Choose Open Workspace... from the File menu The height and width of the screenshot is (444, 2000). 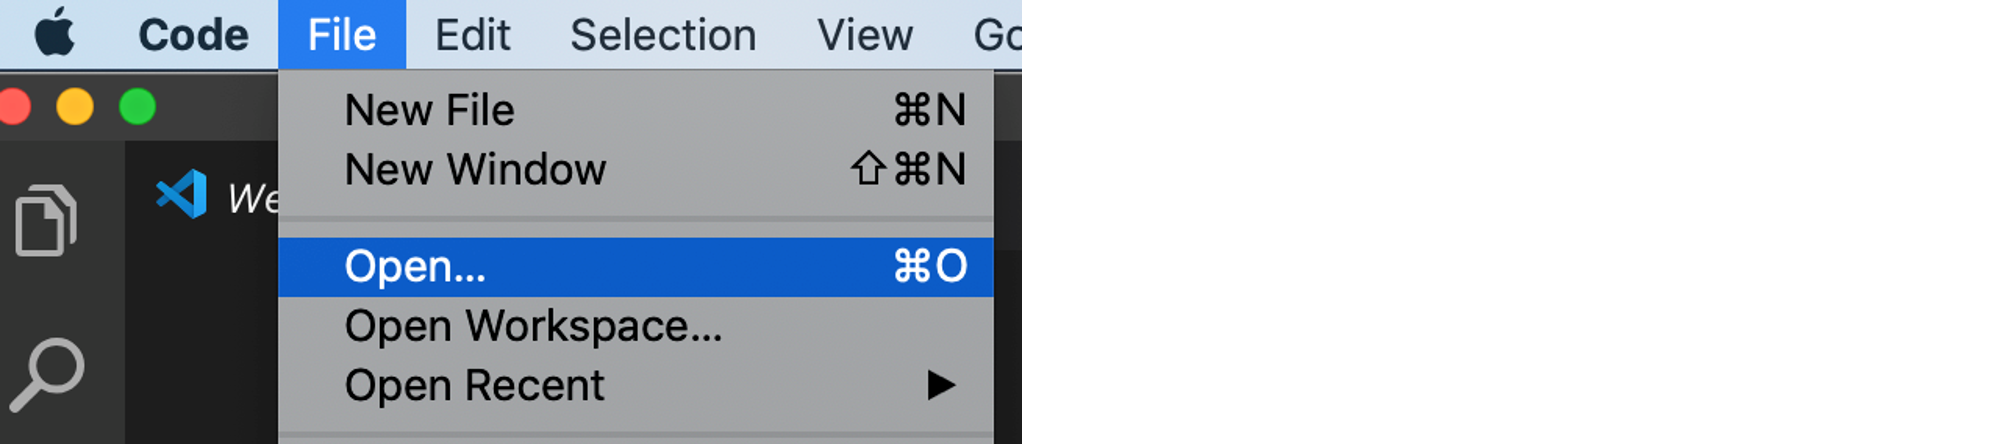(636, 326)
